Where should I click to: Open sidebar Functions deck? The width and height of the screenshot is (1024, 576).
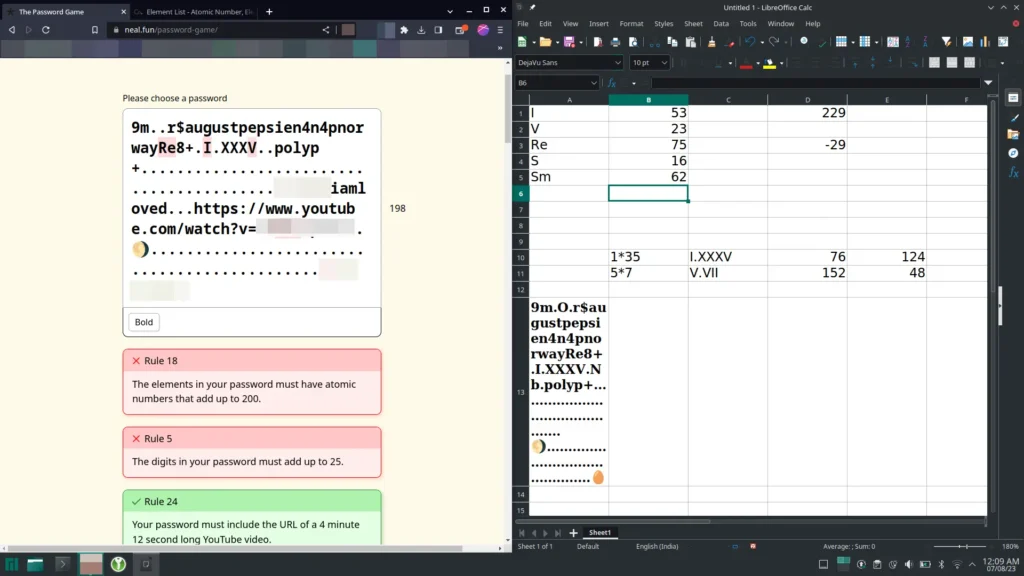pos(1013,172)
